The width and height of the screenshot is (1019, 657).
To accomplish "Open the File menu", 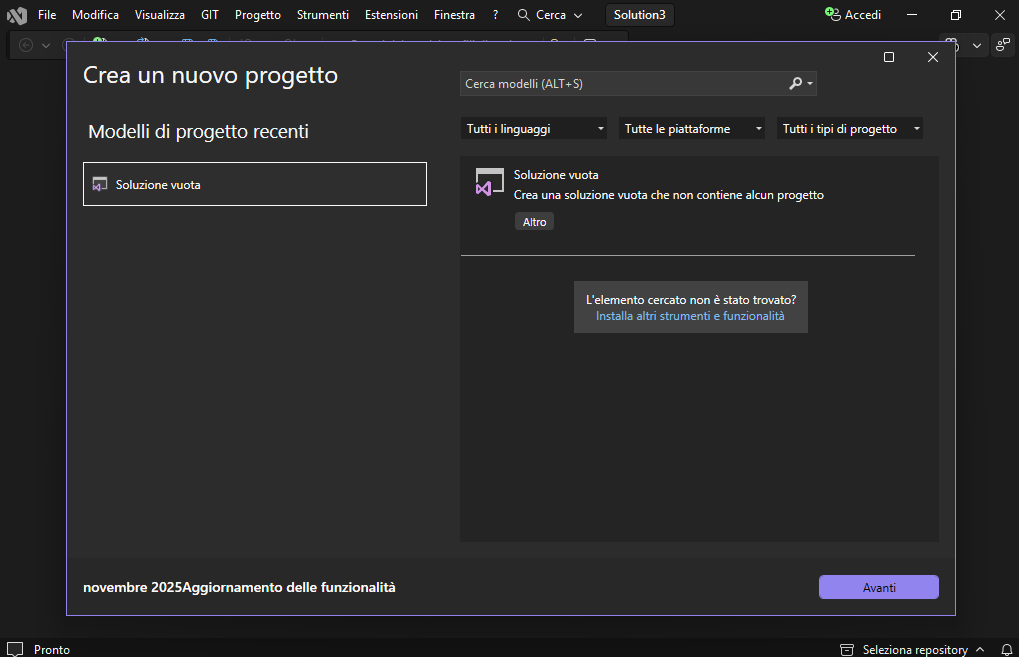I will pos(47,15).
